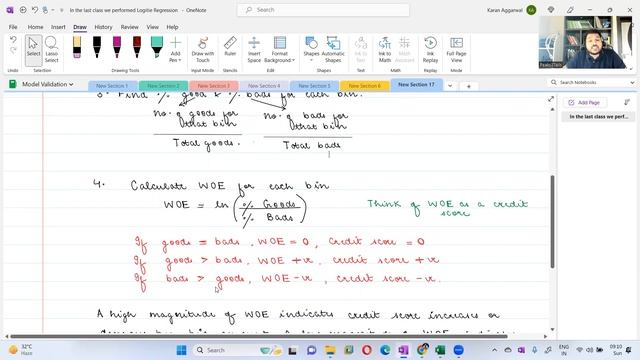This screenshot has height=360, width=640.
Task: Click the gem icon beside the account avatar
Action: (x=551, y=10)
